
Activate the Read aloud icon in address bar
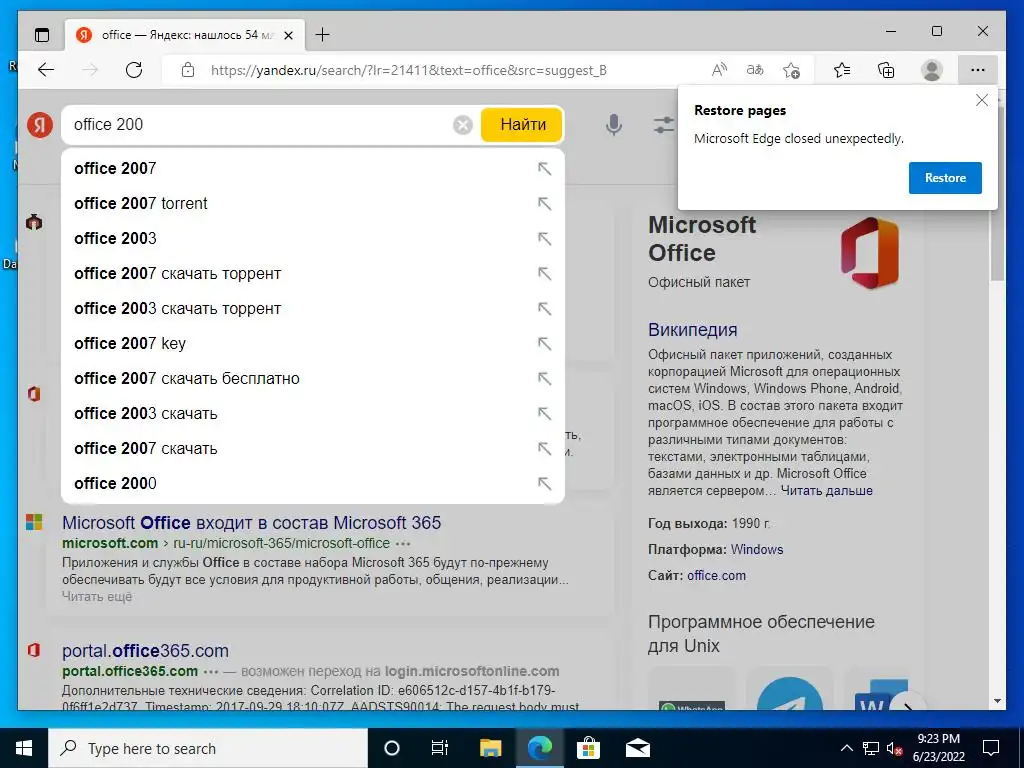pos(719,70)
